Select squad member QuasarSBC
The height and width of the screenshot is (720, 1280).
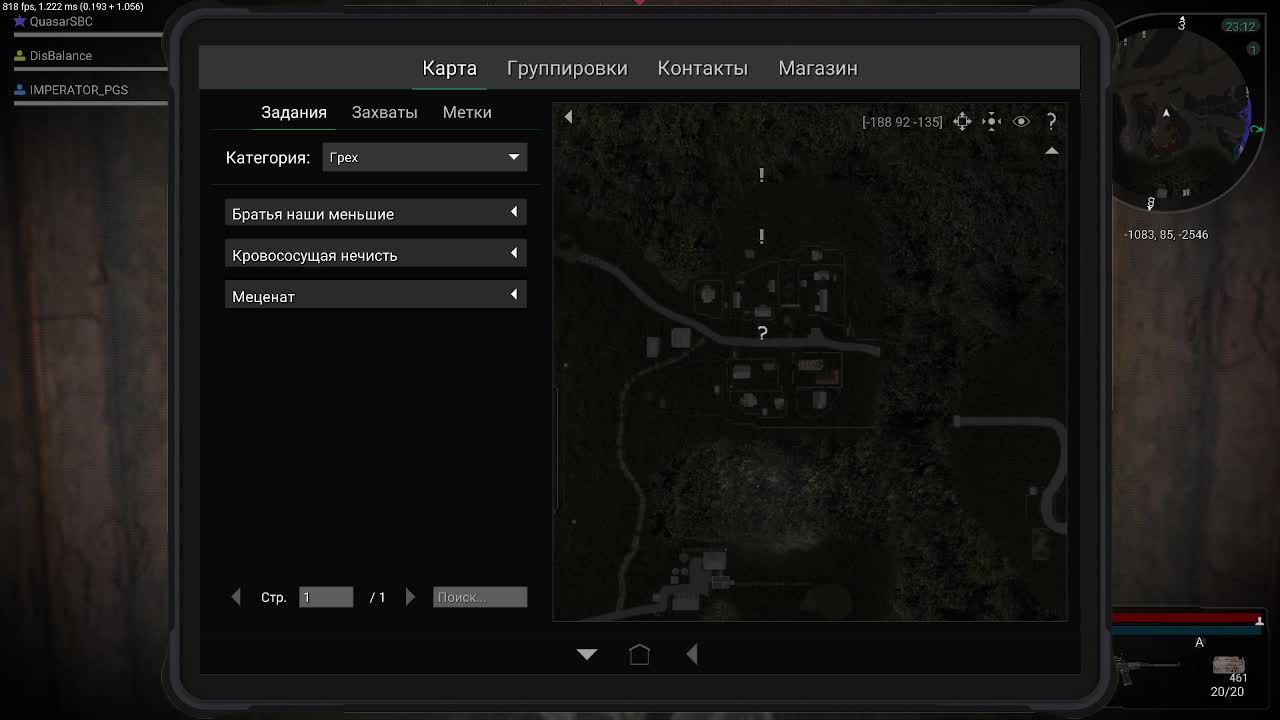(x=61, y=21)
